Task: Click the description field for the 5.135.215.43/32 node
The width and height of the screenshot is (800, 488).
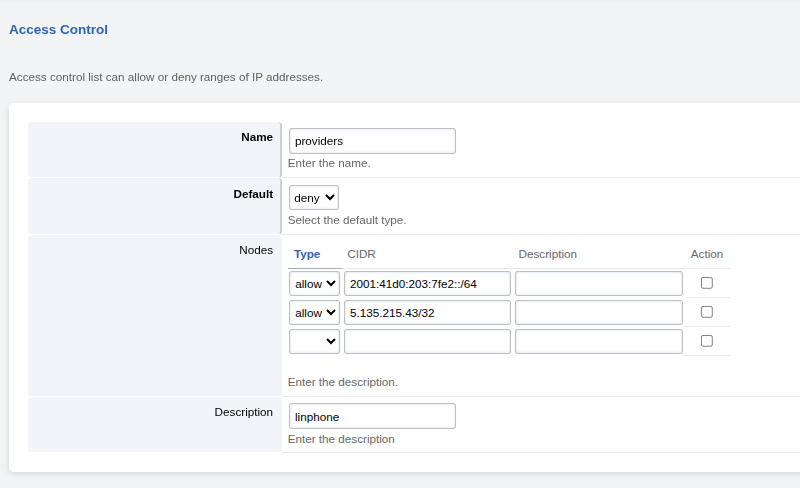Action: point(598,313)
